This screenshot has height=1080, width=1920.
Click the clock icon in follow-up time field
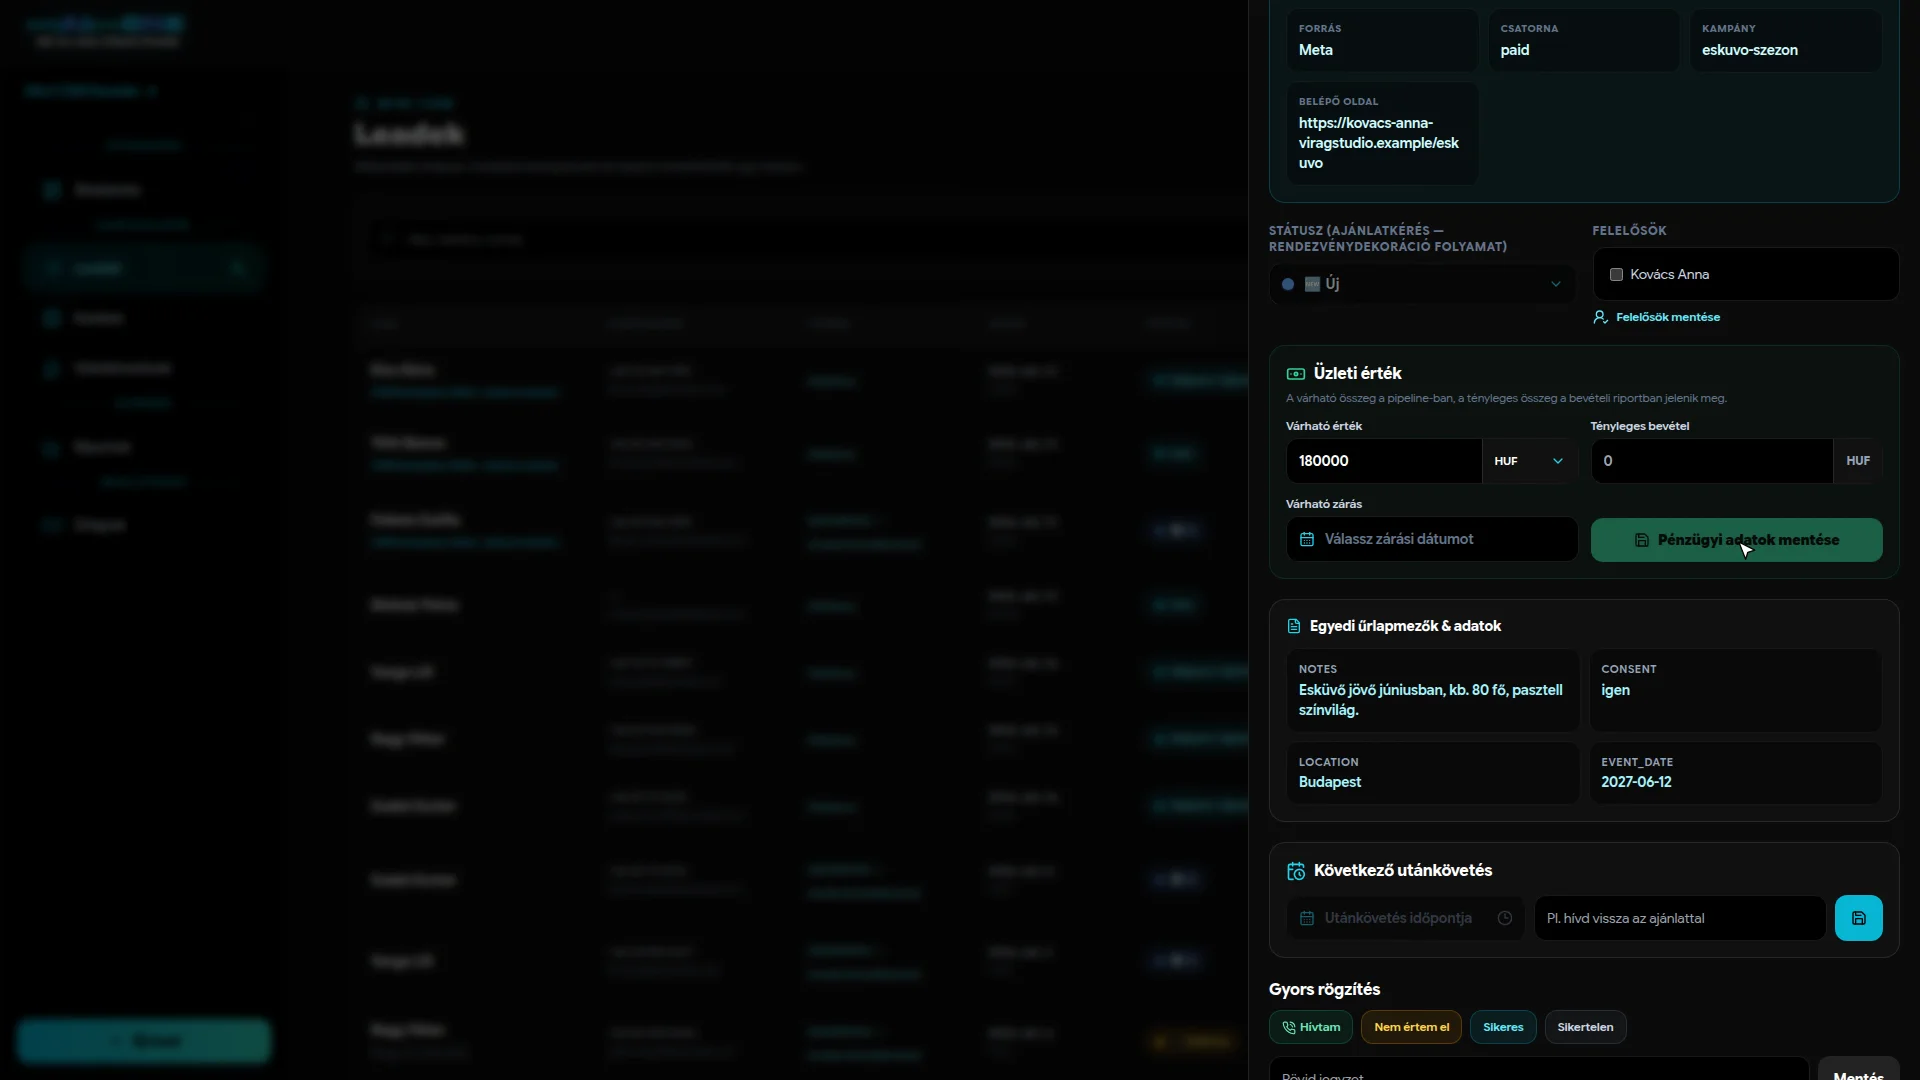(1505, 918)
